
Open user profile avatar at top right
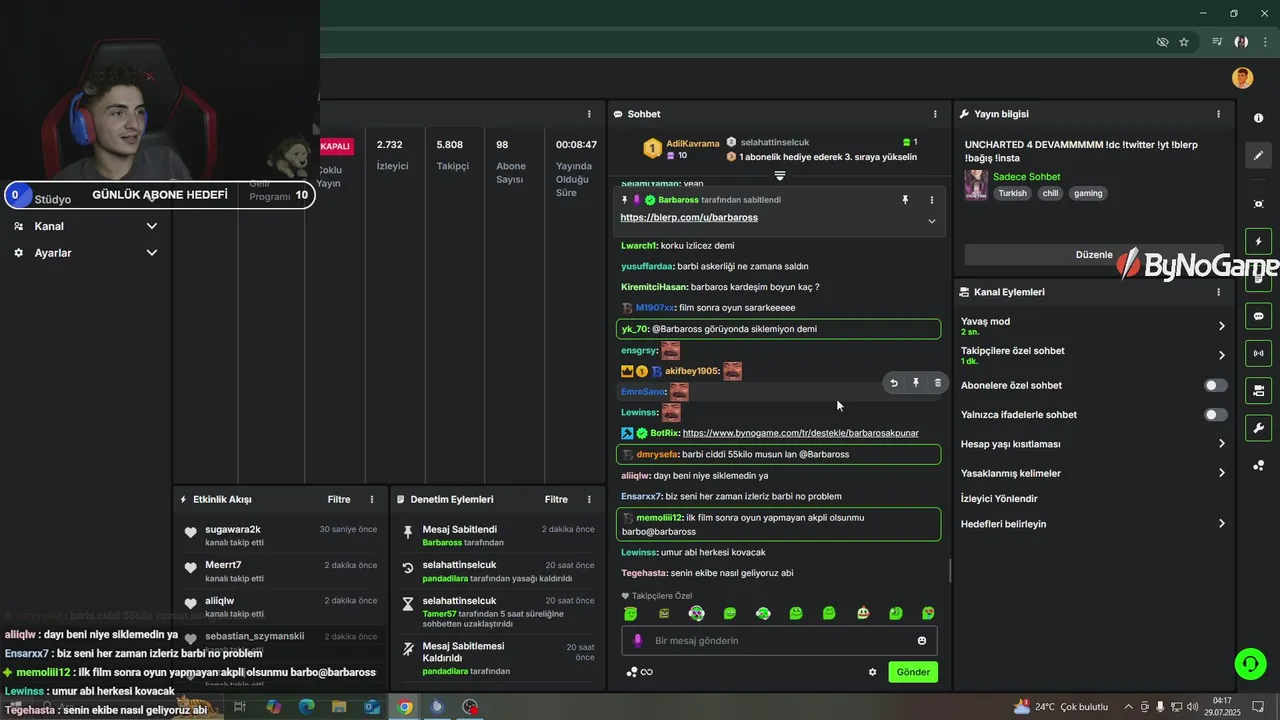pyautogui.click(x=1242, y=78)
